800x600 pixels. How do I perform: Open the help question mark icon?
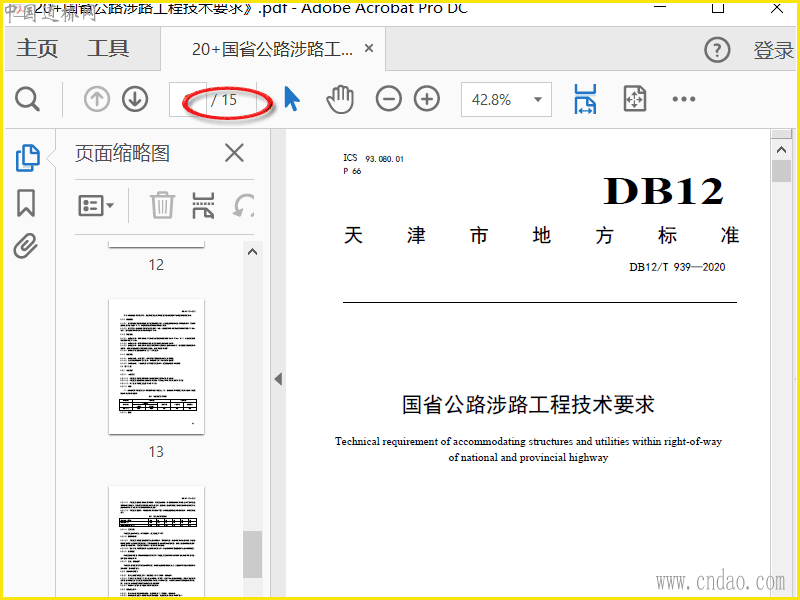717,50
